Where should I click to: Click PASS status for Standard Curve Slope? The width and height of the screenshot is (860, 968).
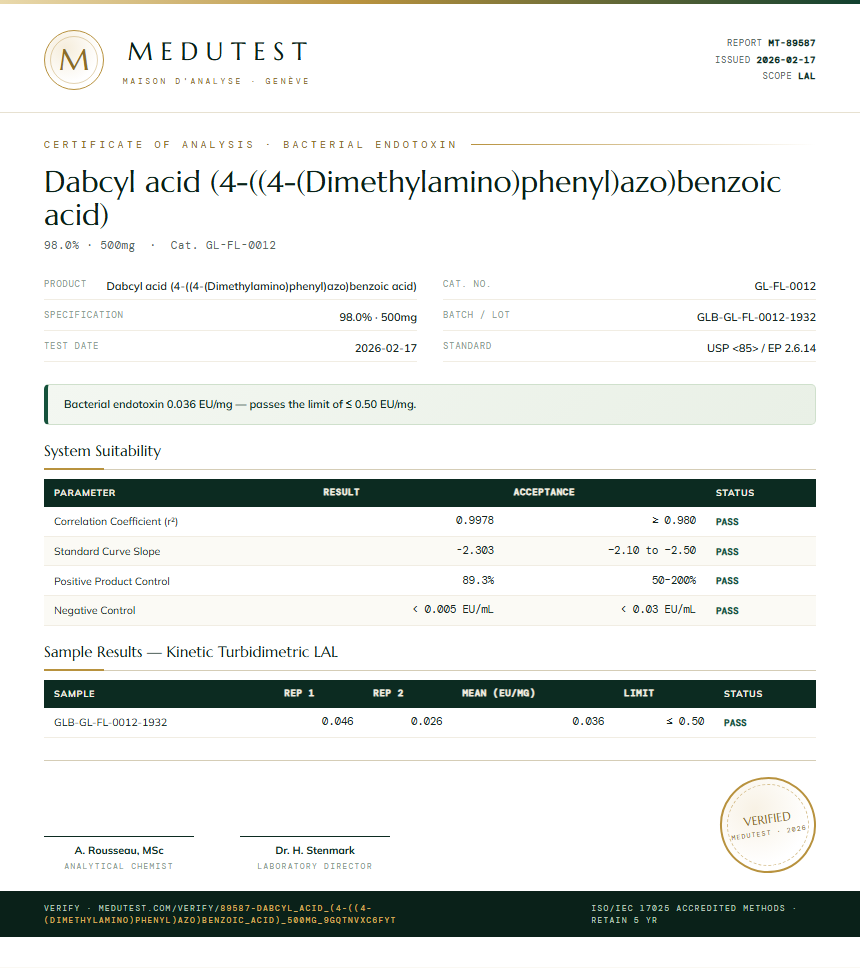click(727, 551)
